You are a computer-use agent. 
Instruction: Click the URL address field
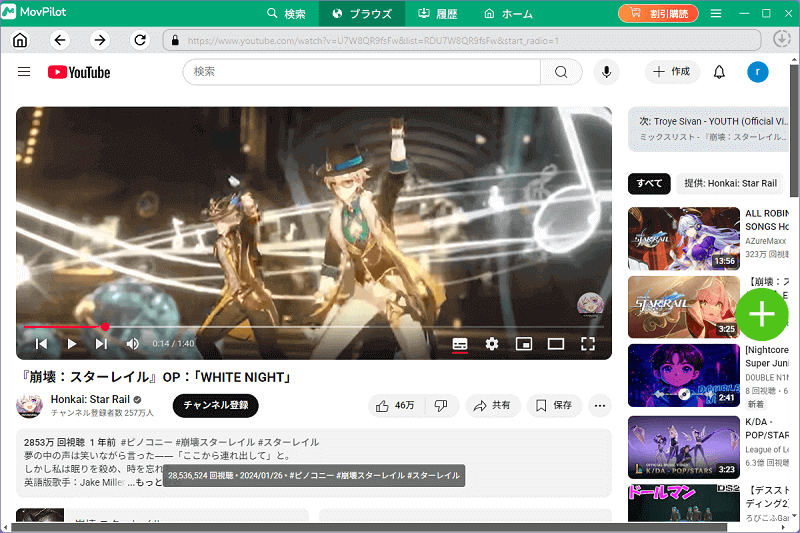tap(462, 40)
